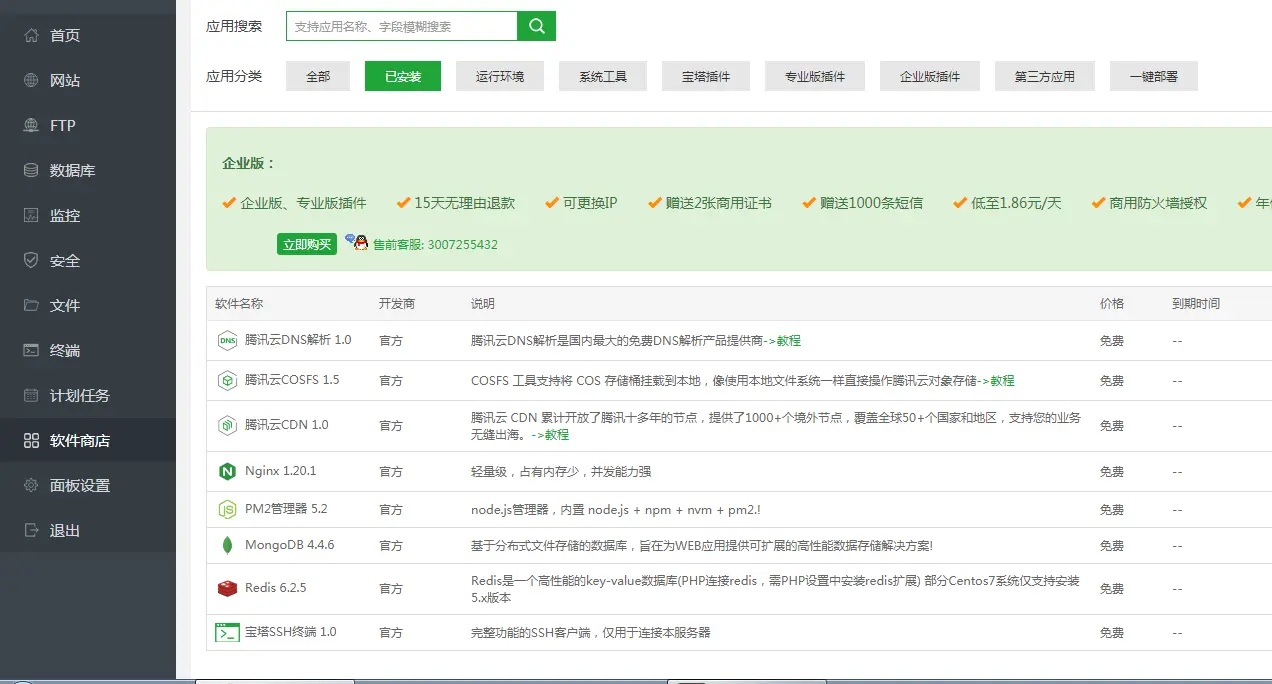Click the 应用搜索 input field
This screenshot has height=684, width=1272.
tap(402, 26)
